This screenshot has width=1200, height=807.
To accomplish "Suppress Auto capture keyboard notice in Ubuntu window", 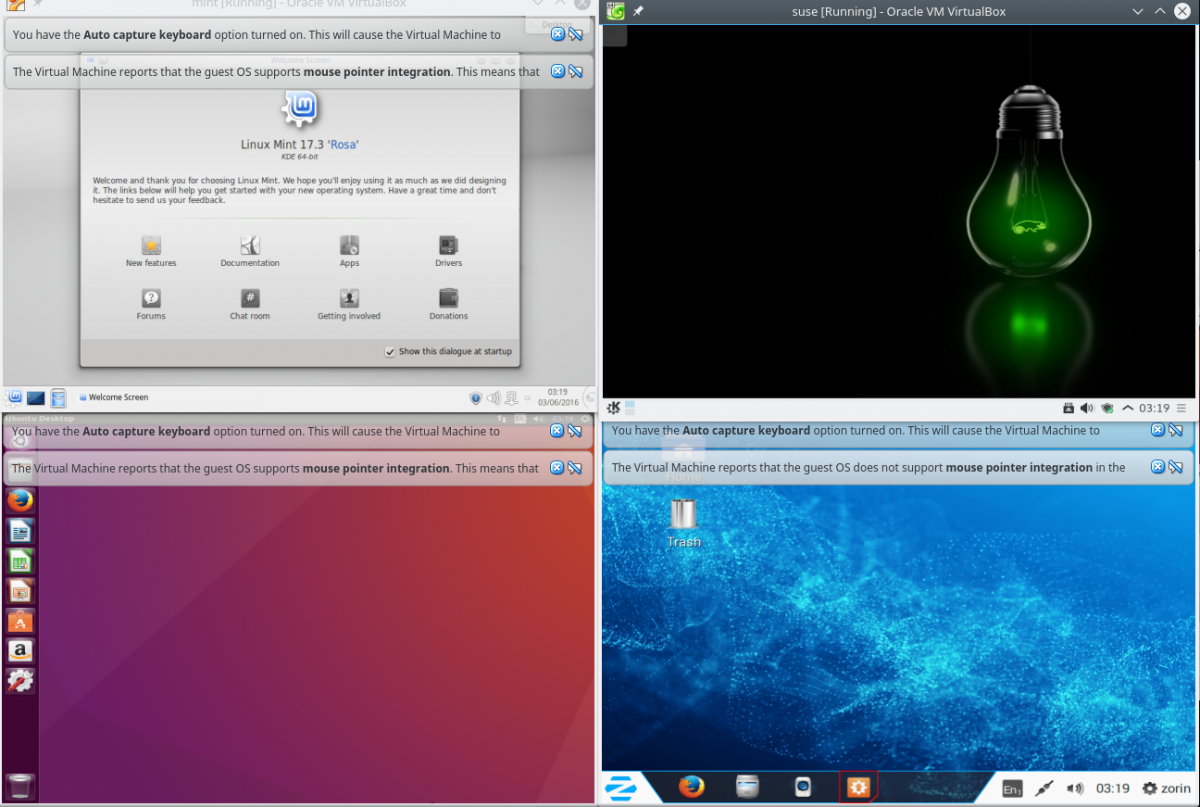I will coord(575,431).
